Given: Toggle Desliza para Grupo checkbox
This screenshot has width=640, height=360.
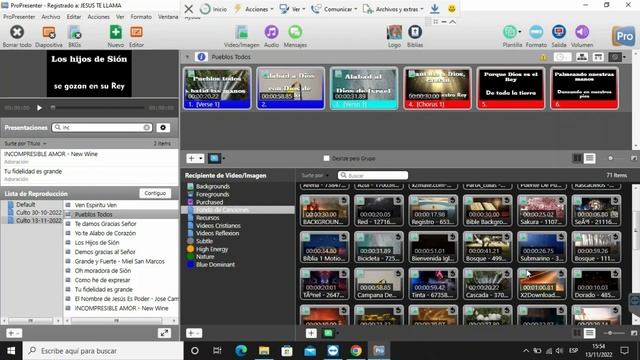Looking at the screenshot, I should 326,158.
